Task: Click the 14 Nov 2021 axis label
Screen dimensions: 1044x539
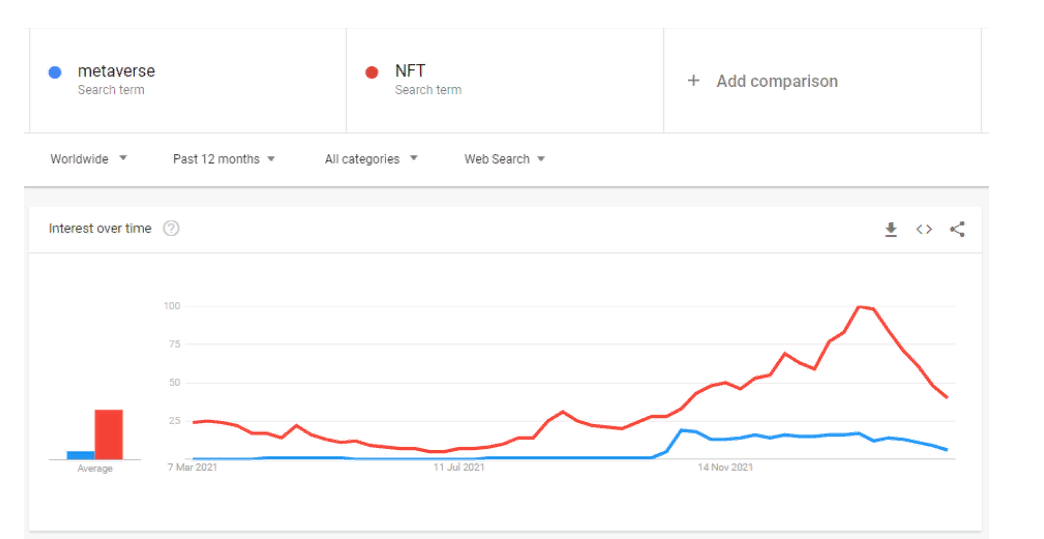Action: [725, 467]
